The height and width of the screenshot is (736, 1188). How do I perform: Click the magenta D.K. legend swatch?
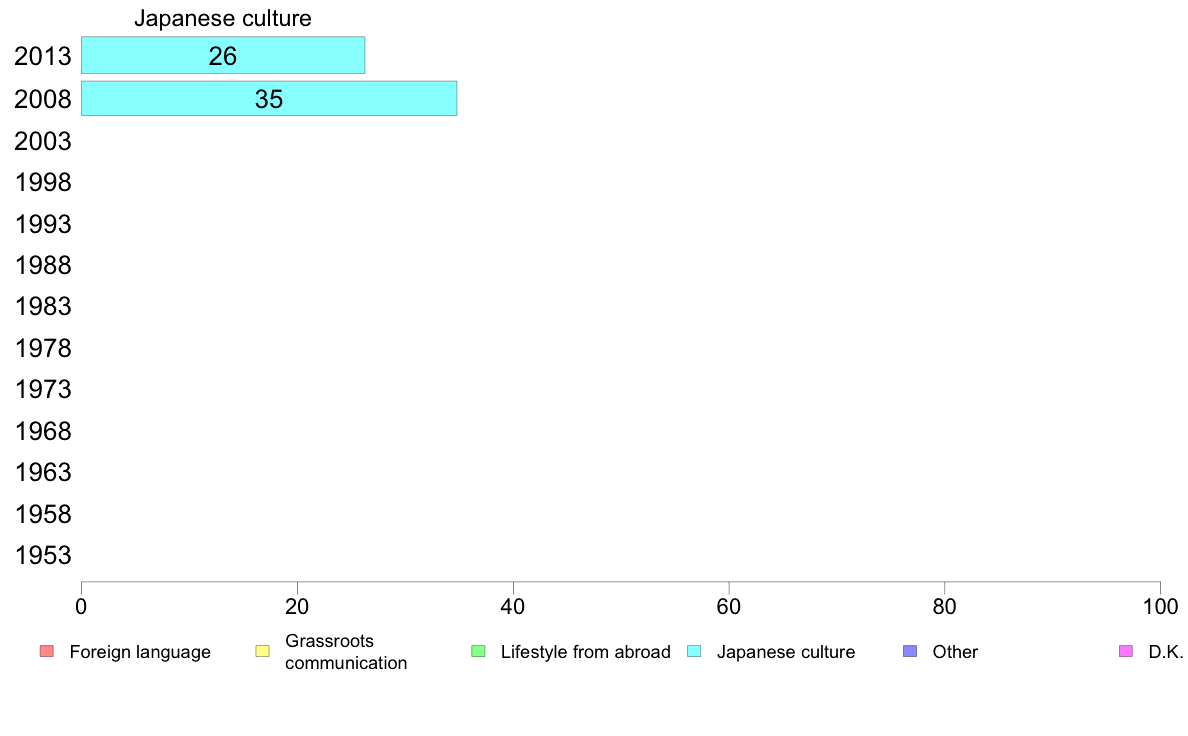(x=1126, y=652)
